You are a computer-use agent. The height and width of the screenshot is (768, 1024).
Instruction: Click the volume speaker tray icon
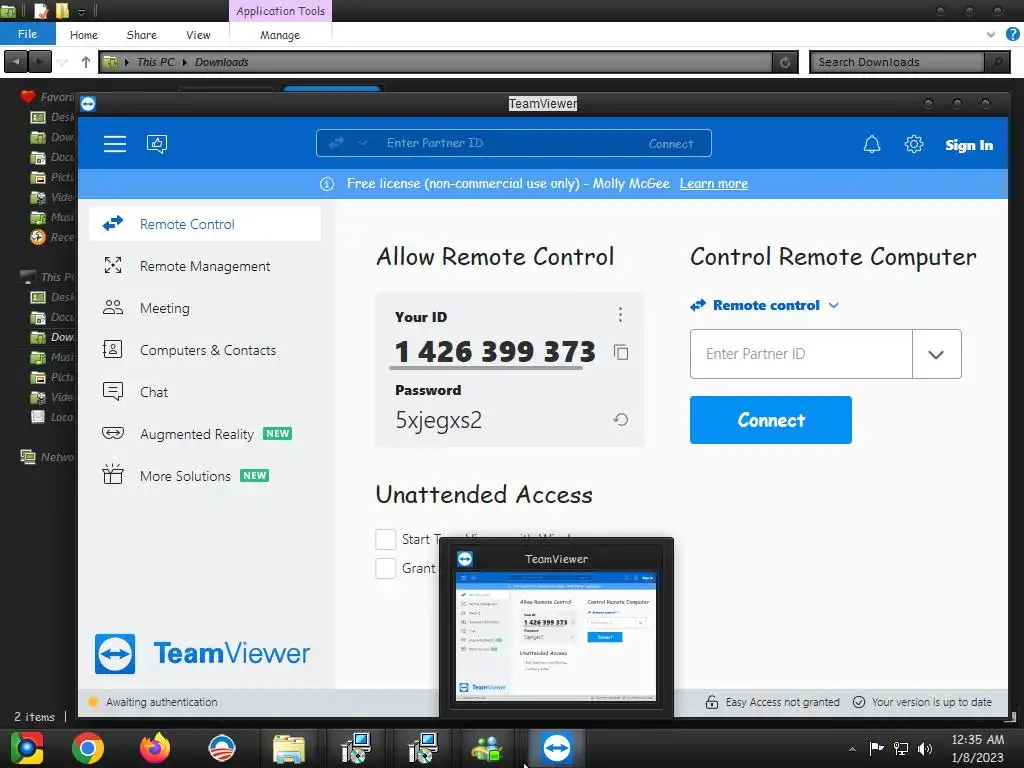(x=925, y=749)
